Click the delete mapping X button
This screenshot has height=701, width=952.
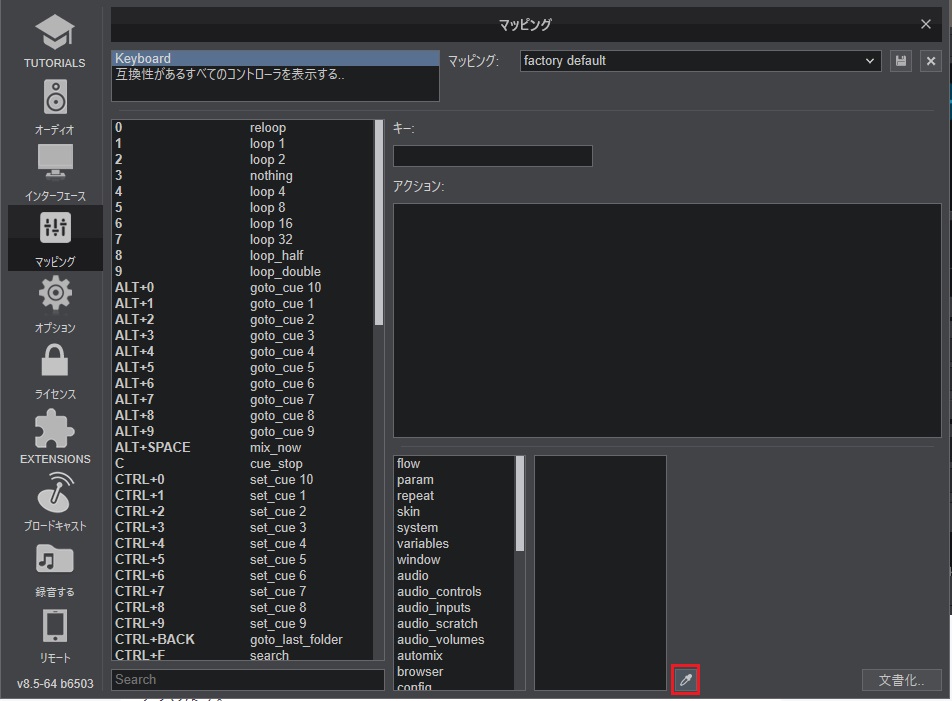pyautogui.click(x=931, y=61)
